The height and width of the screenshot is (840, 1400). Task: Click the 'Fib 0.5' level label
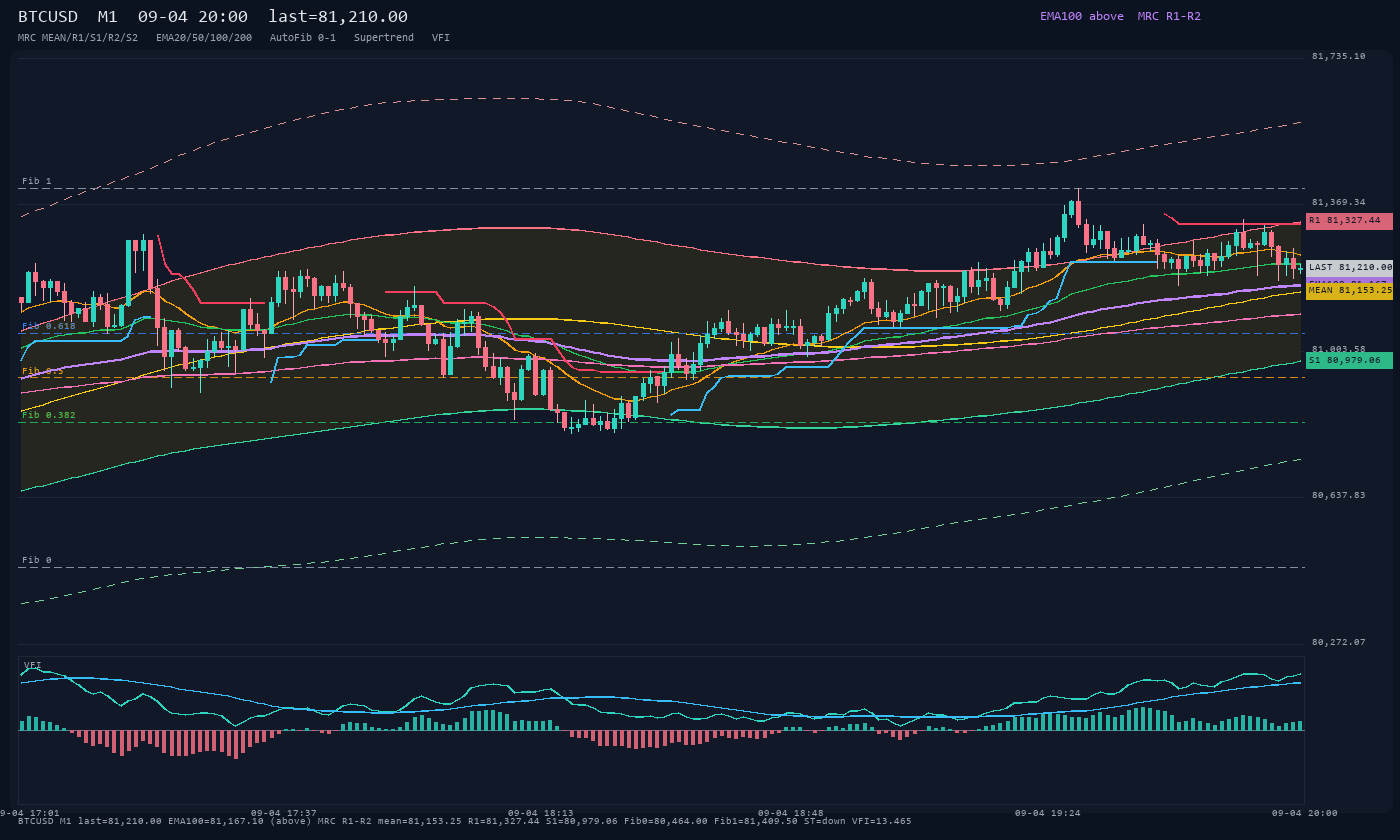pos(43,371)
